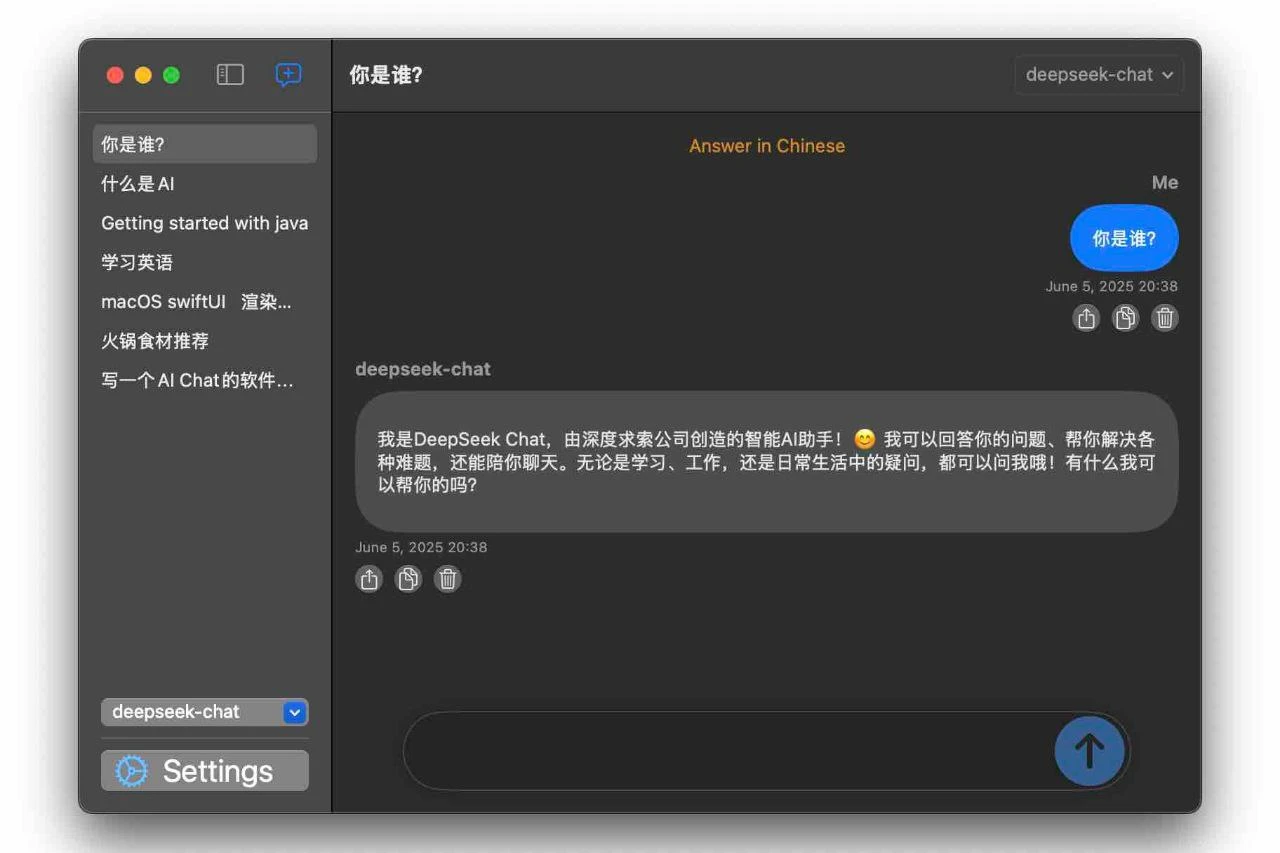Open the deepseek-chat model dropdown in header
Image resolution: width=1280 pixels, height=853 pixels.
coord(1099,75)
